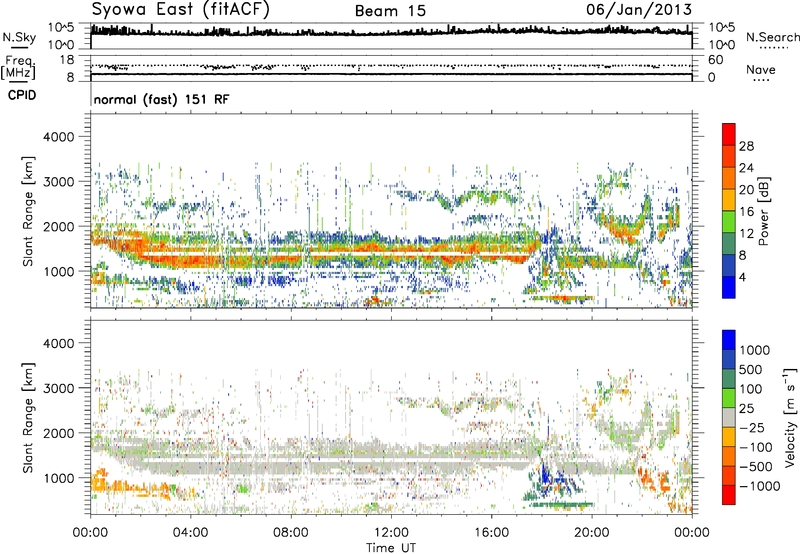
Task: Click the 'Nave' legend label
Action: pos(761,70)
